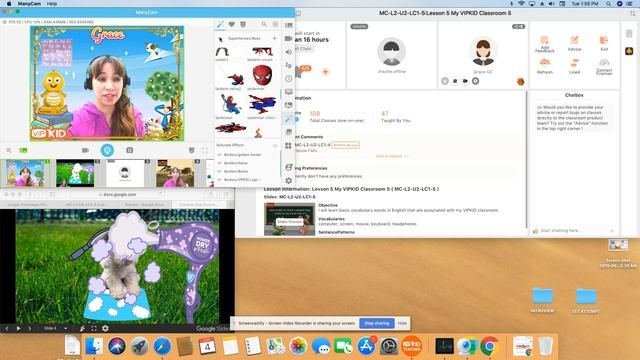This screenshot has width=640, height=360.
Task: Go to next slide in Google Slides
Action: 29,328
